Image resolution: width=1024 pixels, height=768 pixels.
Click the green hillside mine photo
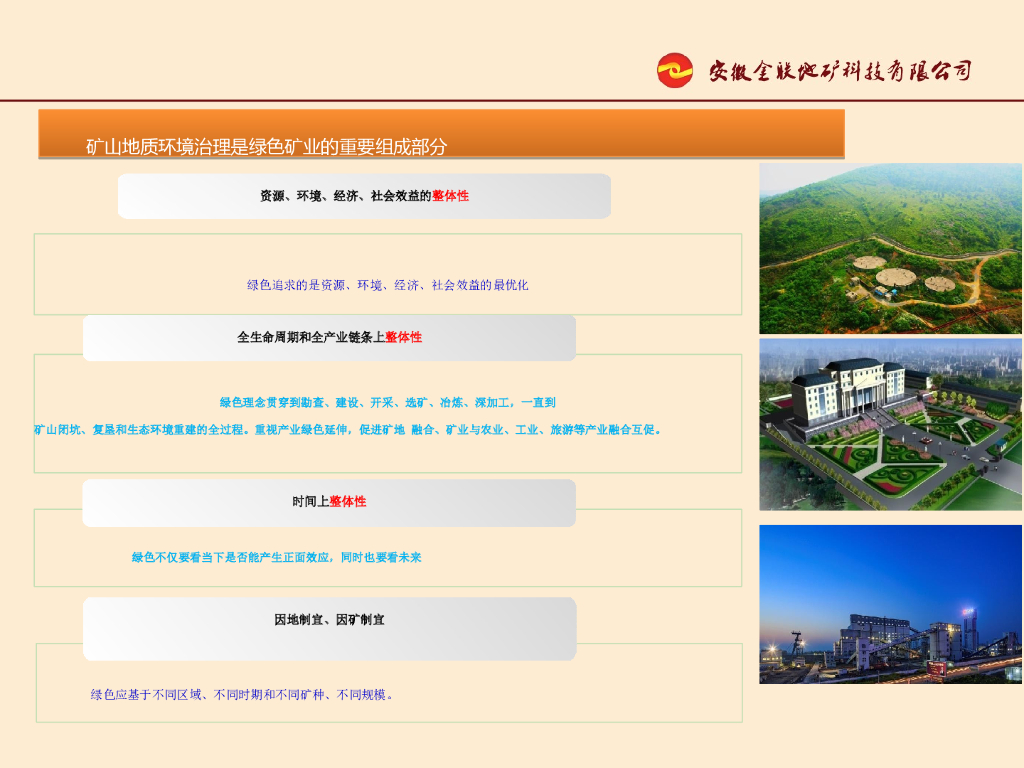pyautogui.click(x=891, y=248)
